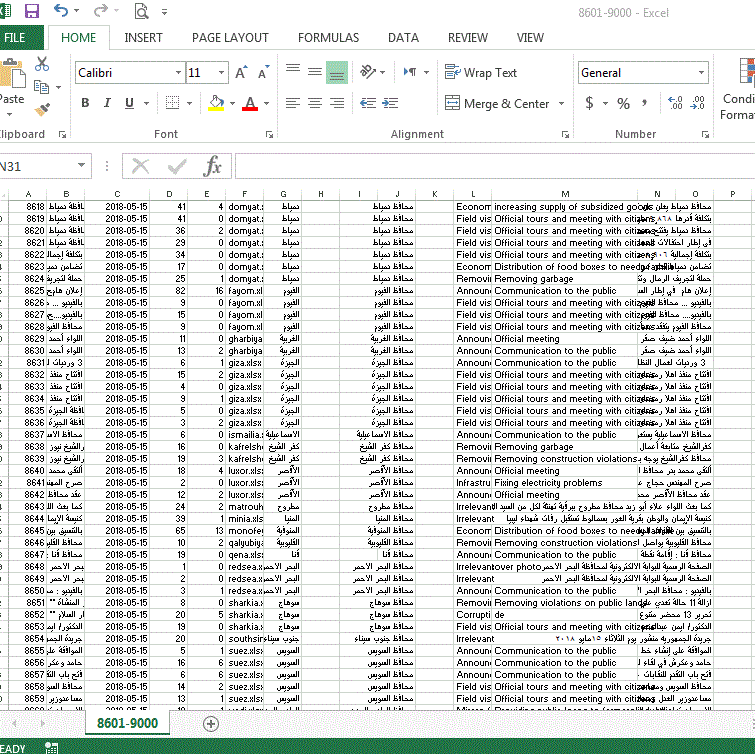This screenshot has height=754, width=755.
Task: Switch to the VIEW tab
Action: (530, 38)
